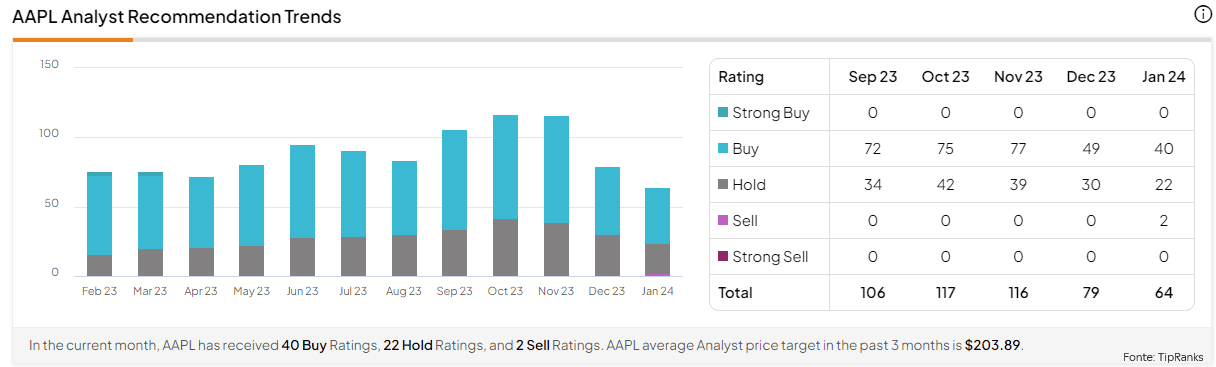Select the Nov 23 stacked bar
The image size is (1216, 367).
pyautogui.click(x=556, y=196)
